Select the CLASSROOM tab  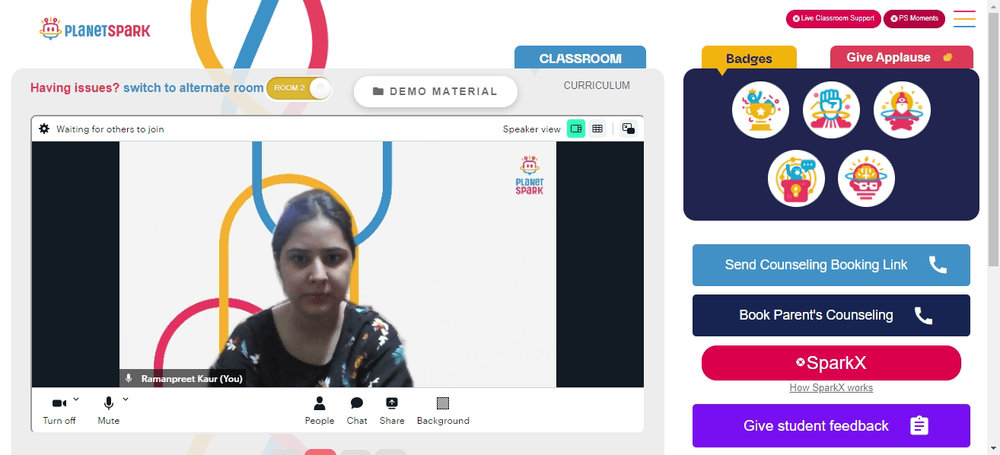tap(580, 57)
